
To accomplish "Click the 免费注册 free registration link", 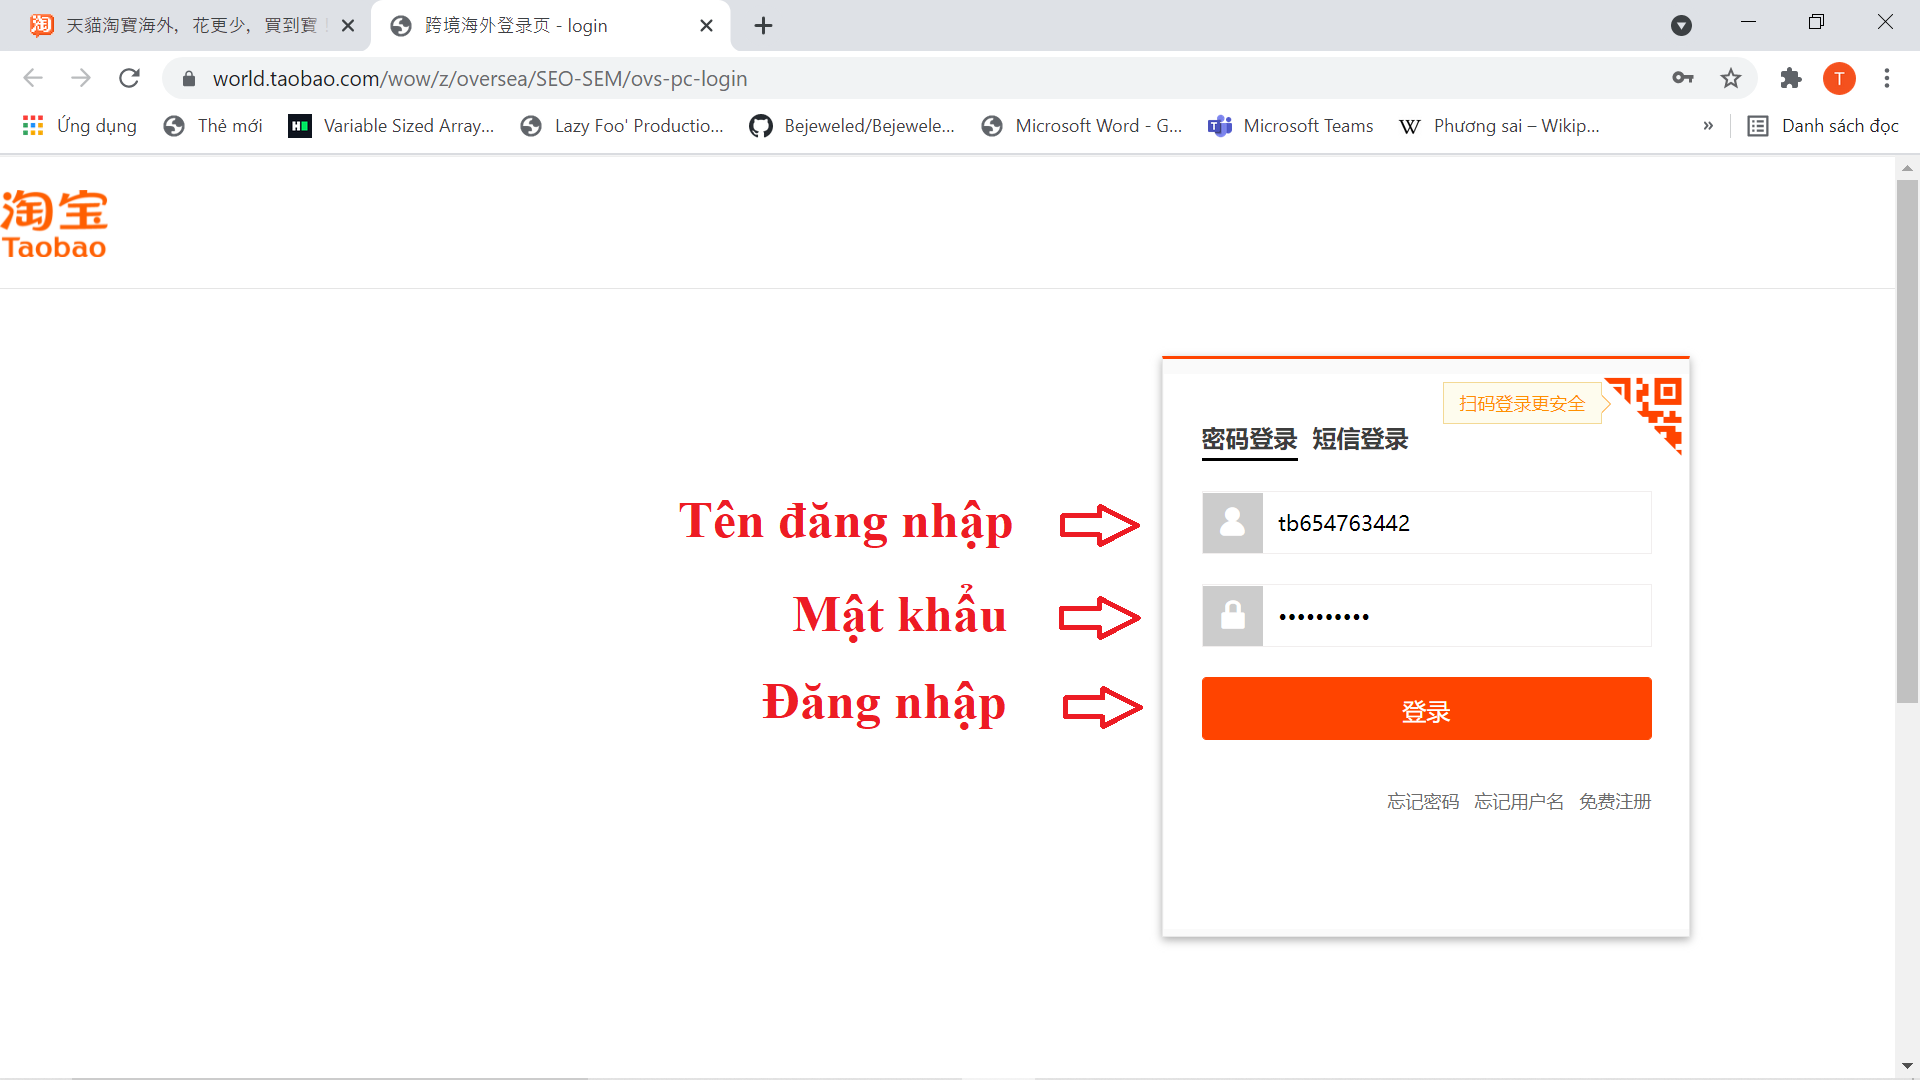I will pos(1615,800).
